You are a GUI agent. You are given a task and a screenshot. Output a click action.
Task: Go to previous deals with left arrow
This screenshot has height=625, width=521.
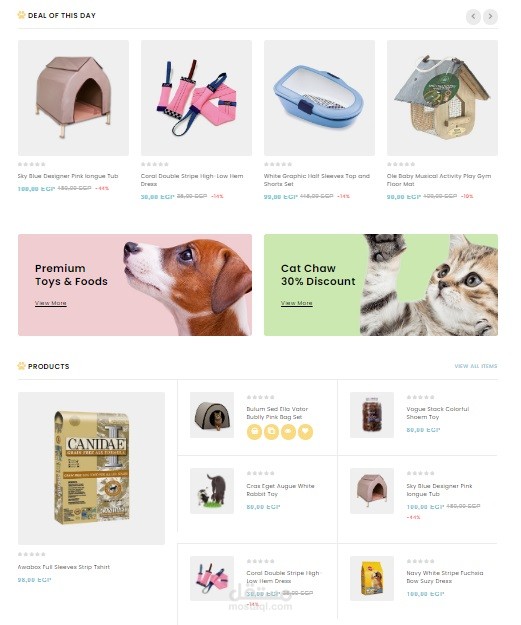(473, 17)
